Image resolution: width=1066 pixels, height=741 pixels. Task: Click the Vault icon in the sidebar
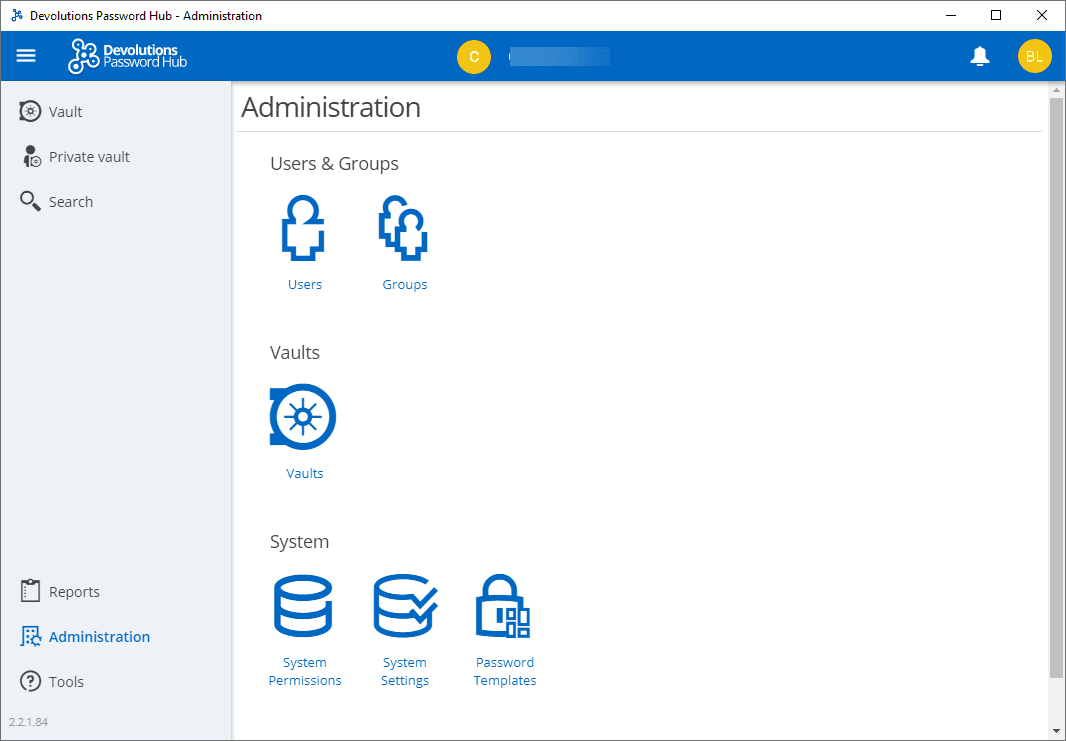tap(30, 111)
